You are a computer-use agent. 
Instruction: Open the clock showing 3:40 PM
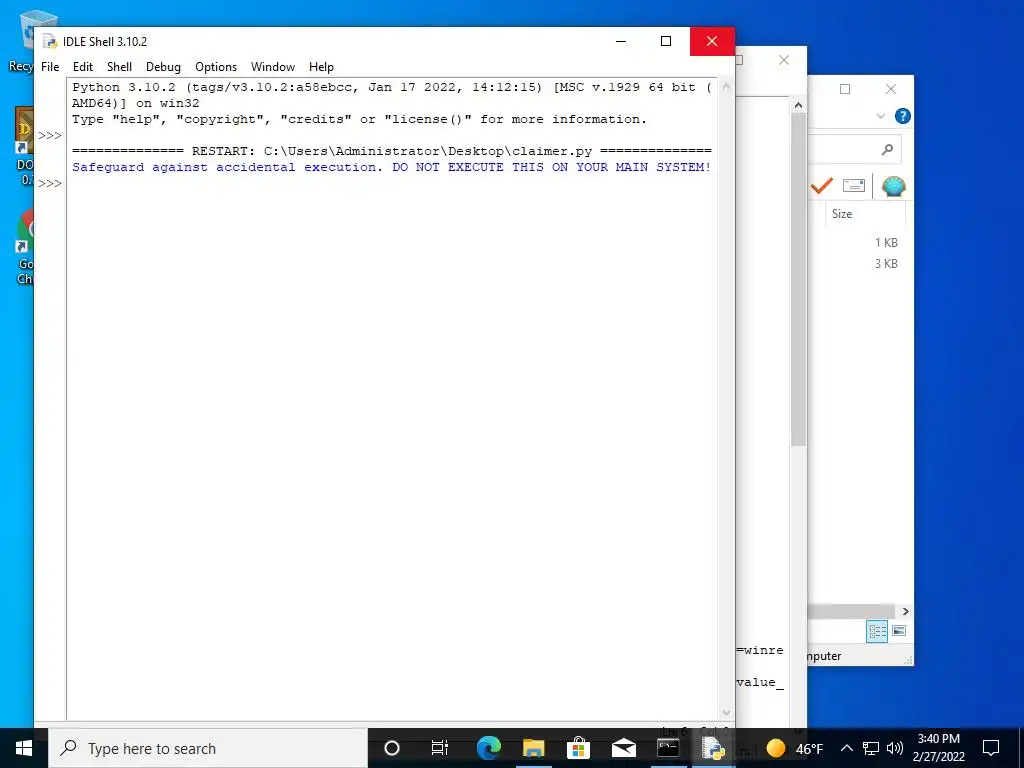pos(938,748)
